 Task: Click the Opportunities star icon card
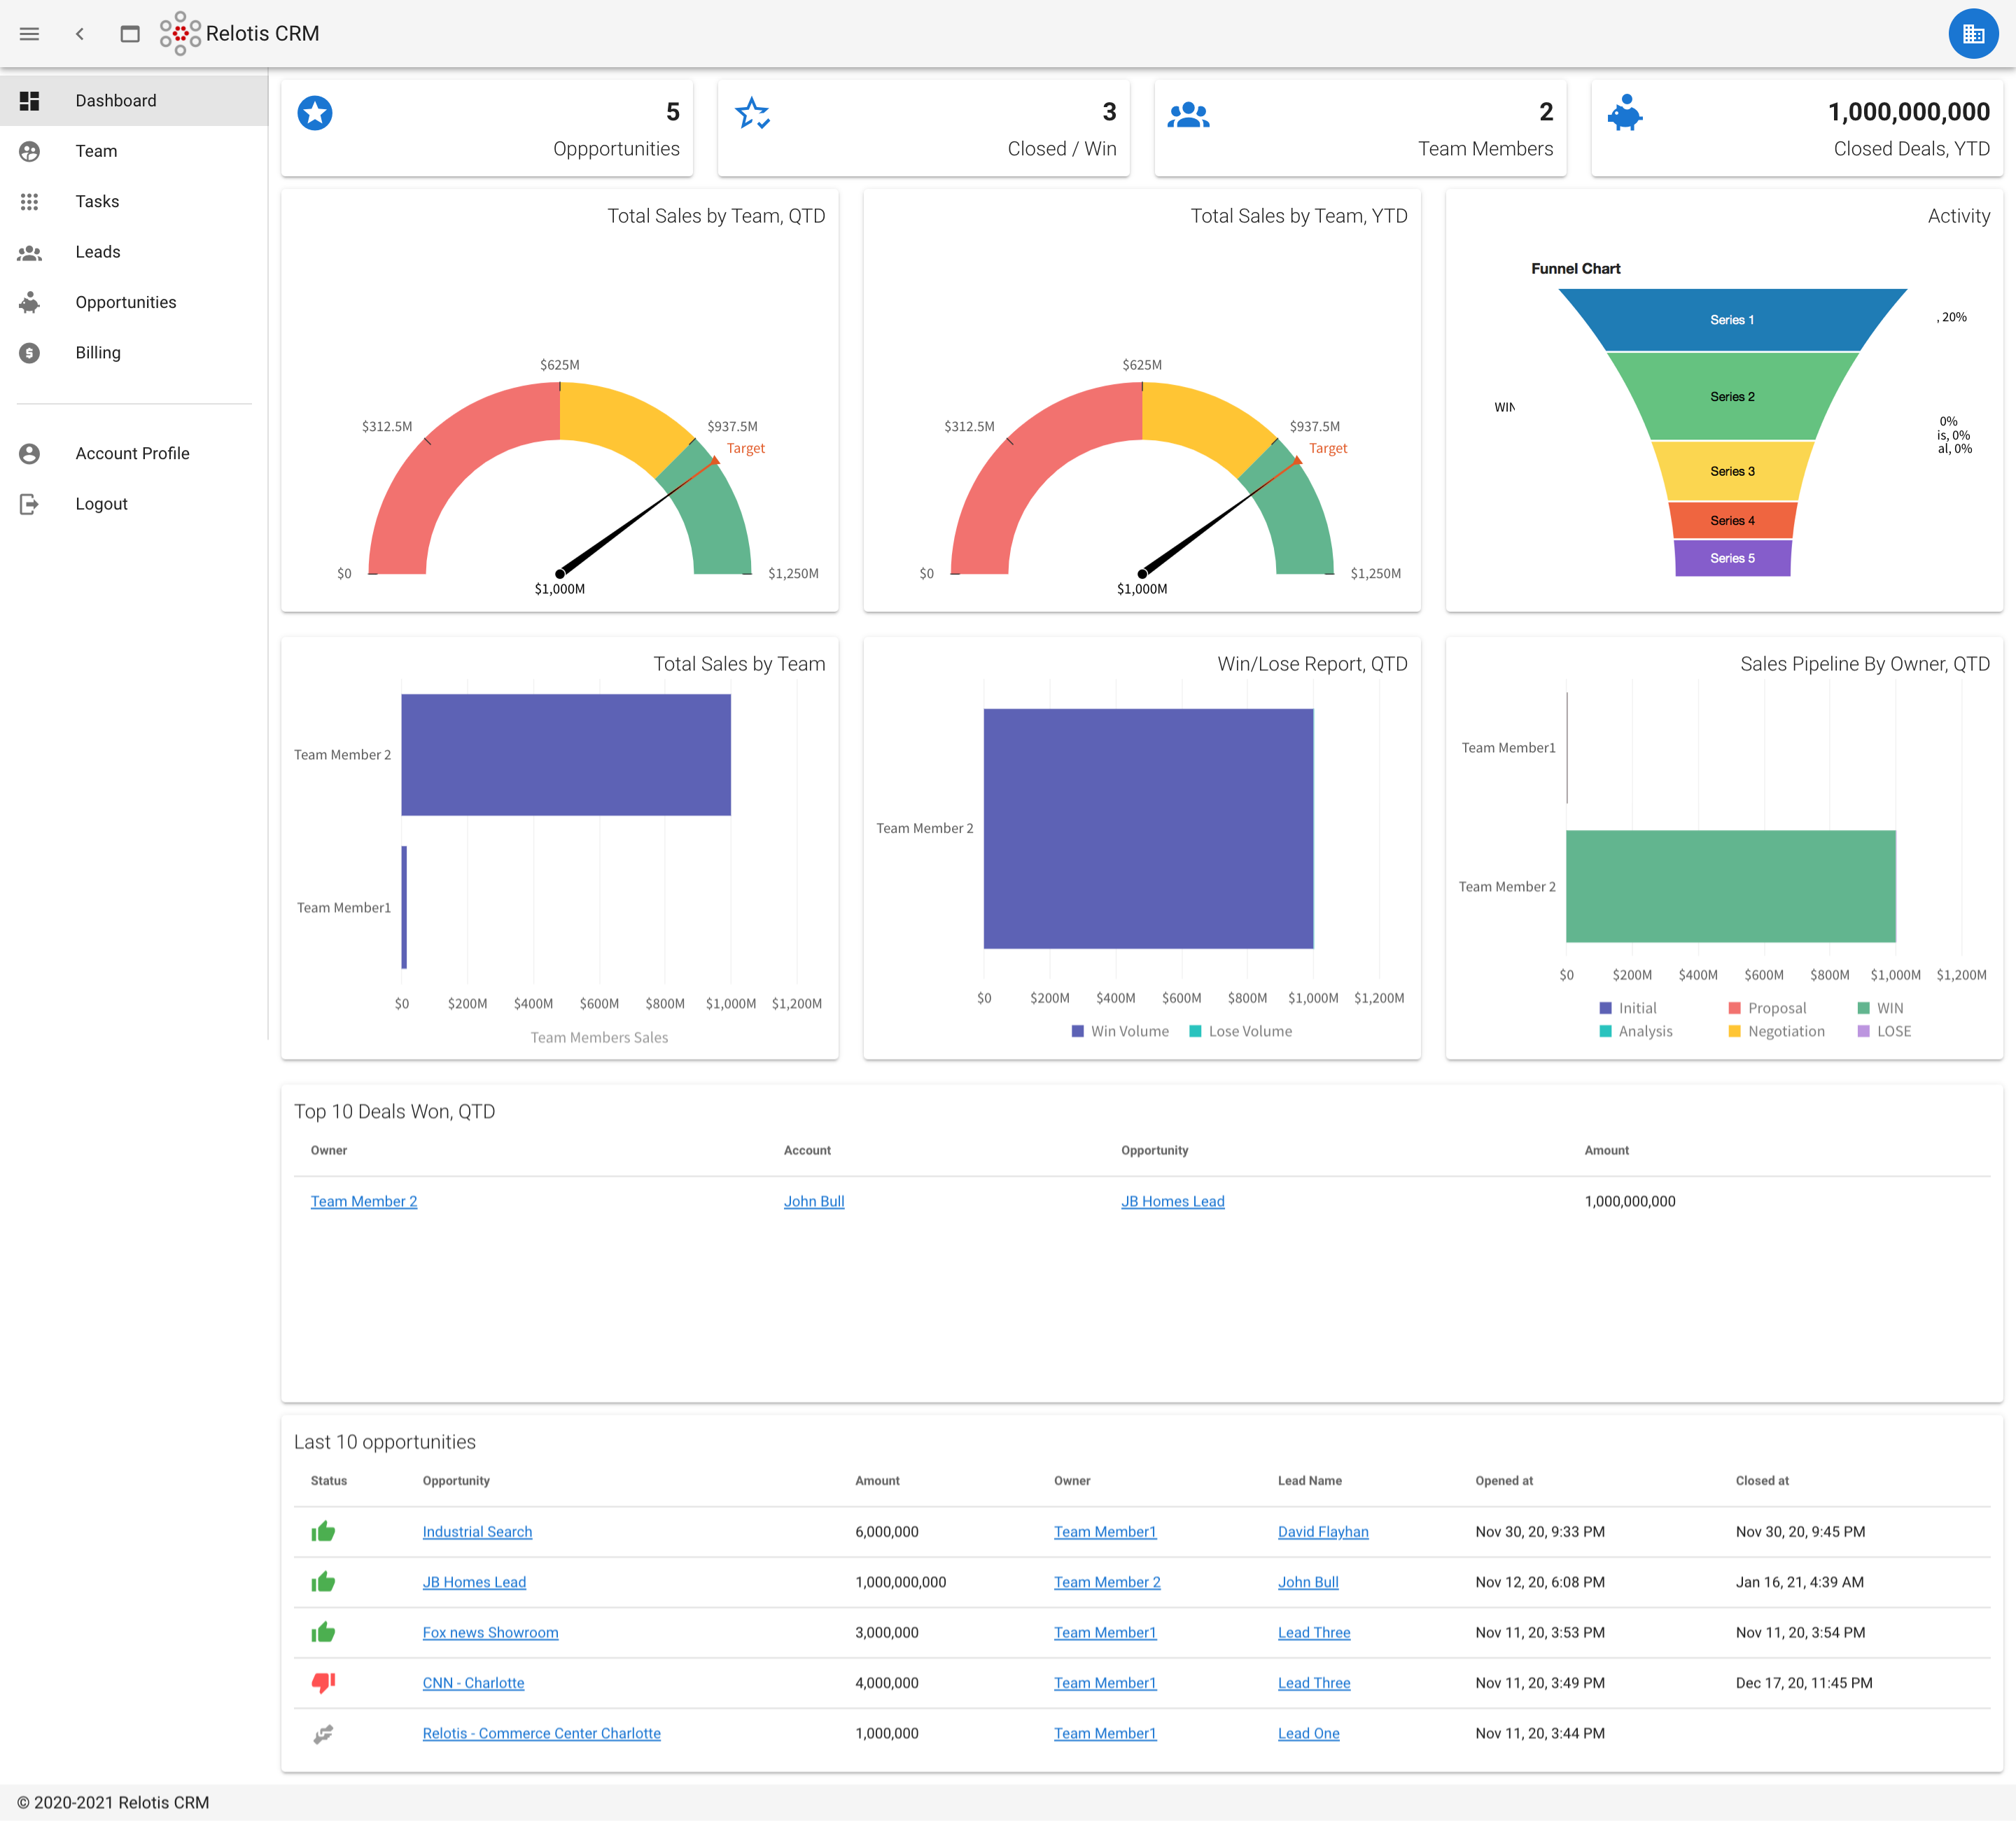point(315,113)
